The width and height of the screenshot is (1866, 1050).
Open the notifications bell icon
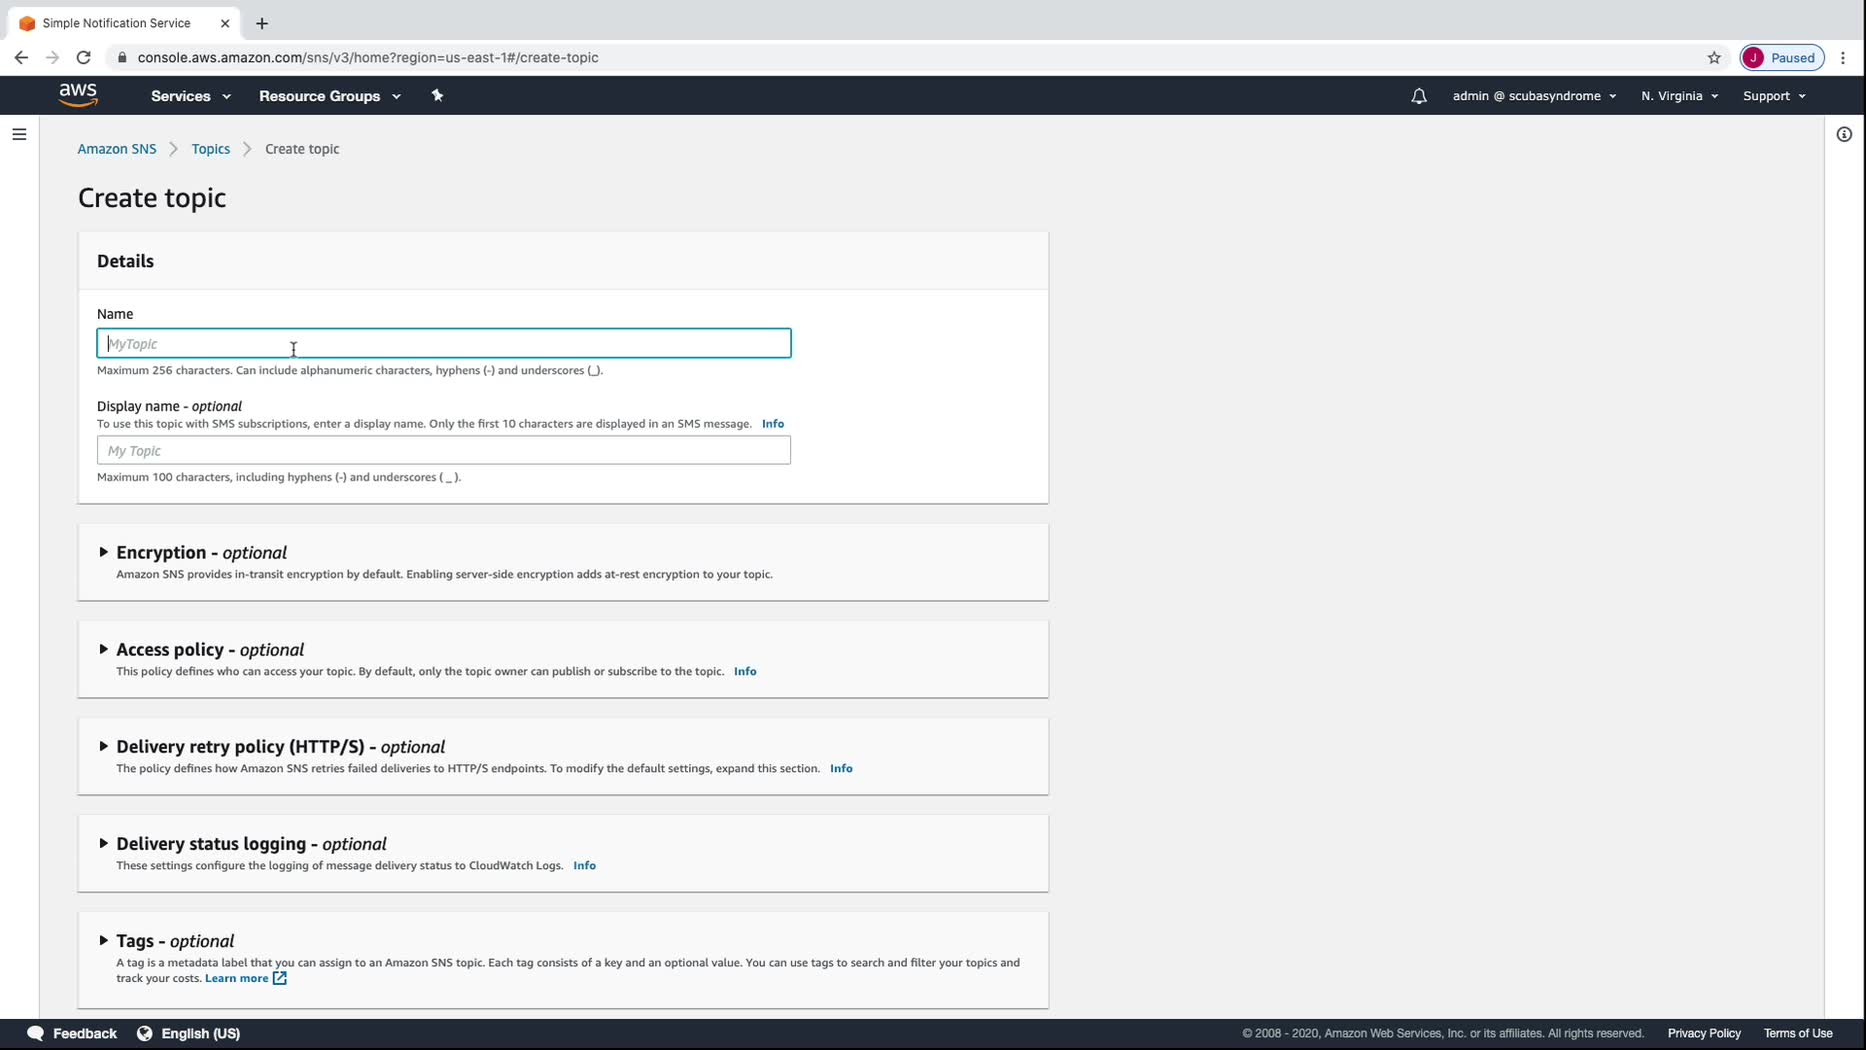click(1419, 96)
